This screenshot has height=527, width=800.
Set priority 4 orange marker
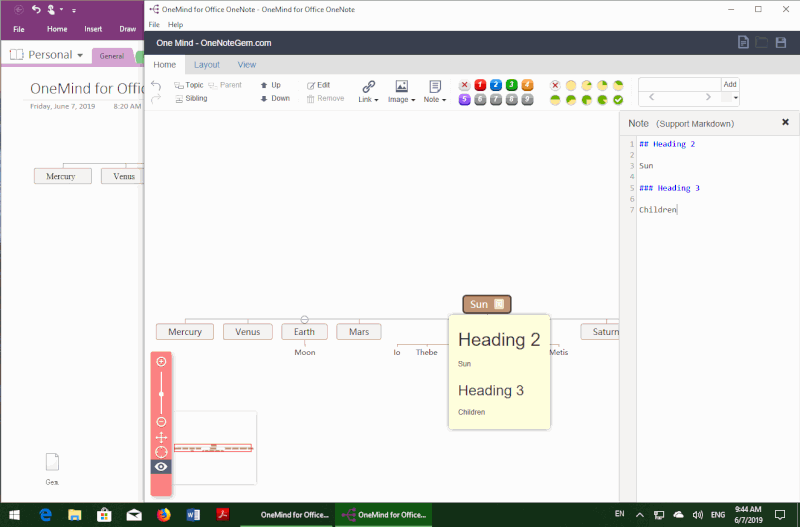click(x=528, y=85)
